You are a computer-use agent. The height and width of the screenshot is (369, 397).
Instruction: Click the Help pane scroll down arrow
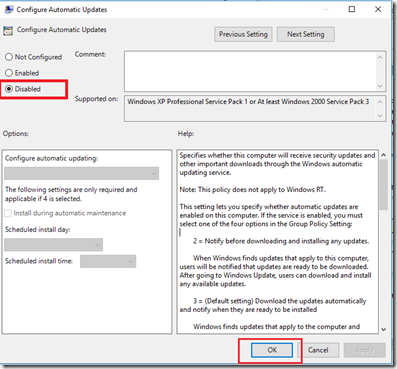[x=383, y=329]
